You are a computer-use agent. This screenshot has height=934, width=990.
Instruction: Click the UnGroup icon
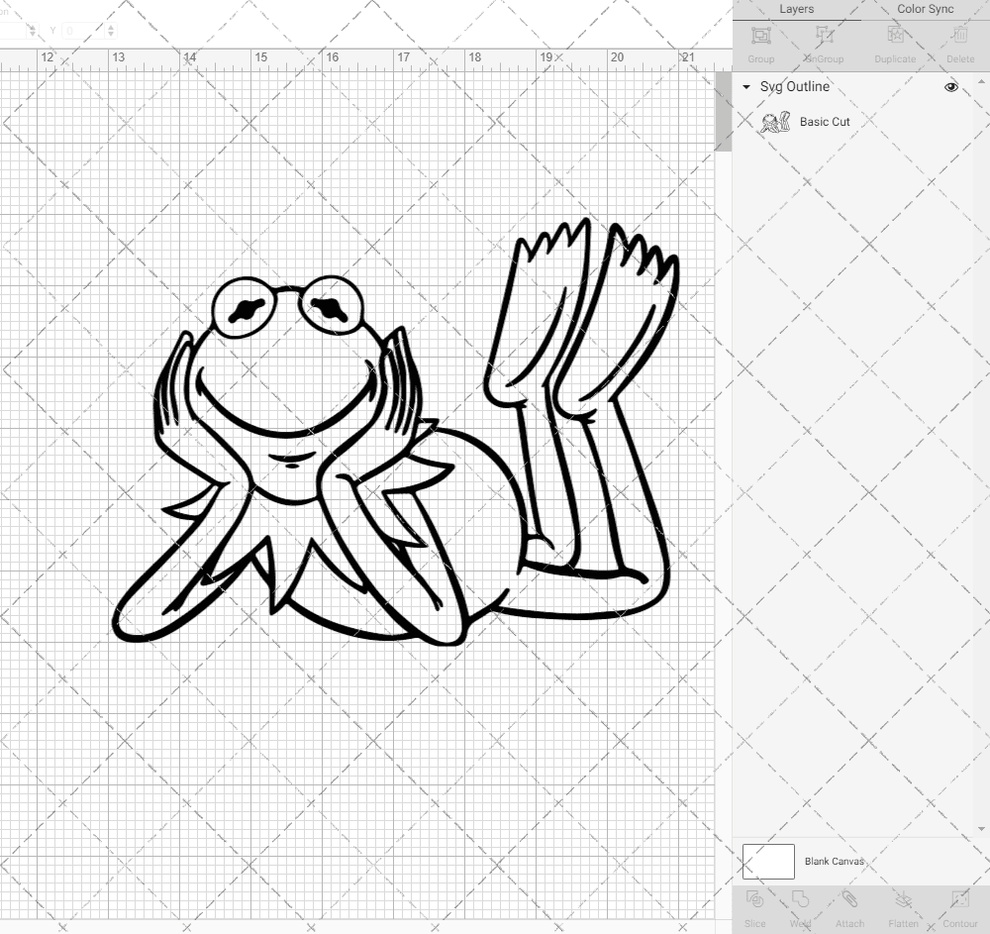pyautogui.click(x=825, y=42)
